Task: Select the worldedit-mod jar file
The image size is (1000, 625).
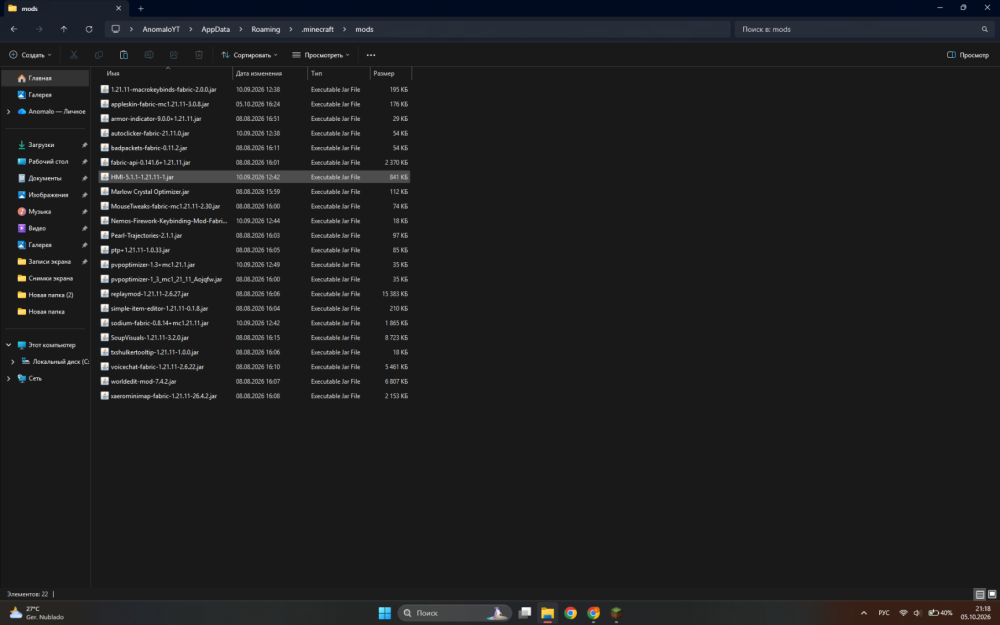Action: coord(254,381)
